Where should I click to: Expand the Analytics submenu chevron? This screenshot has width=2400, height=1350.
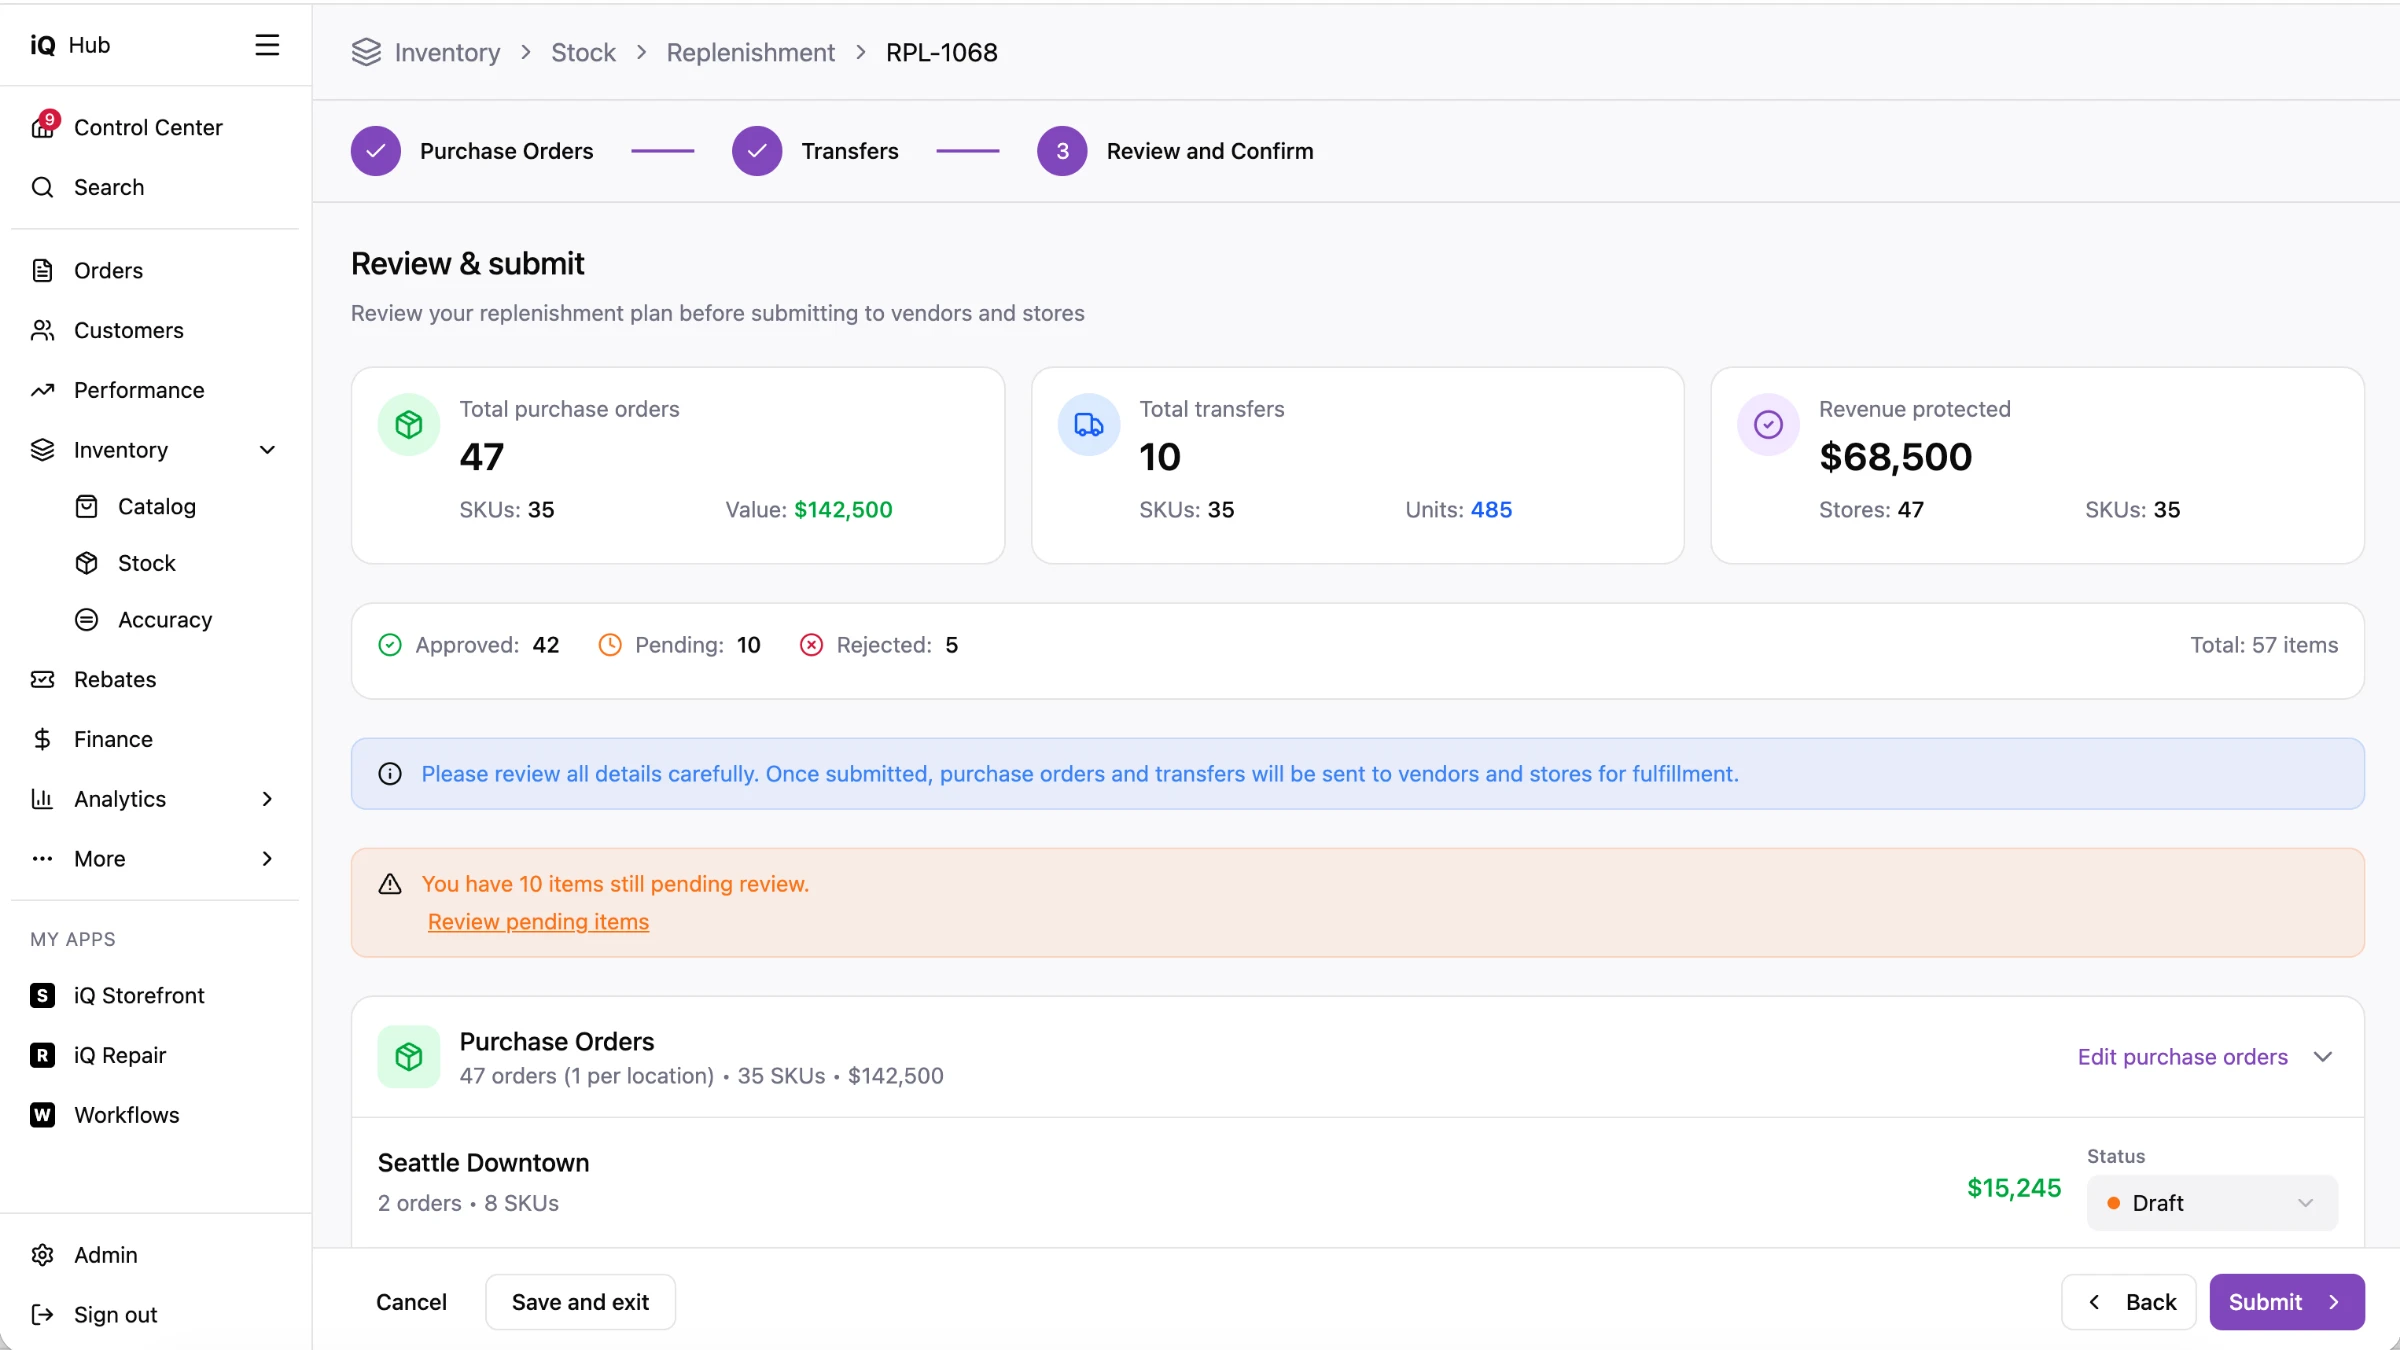point(267,799)
